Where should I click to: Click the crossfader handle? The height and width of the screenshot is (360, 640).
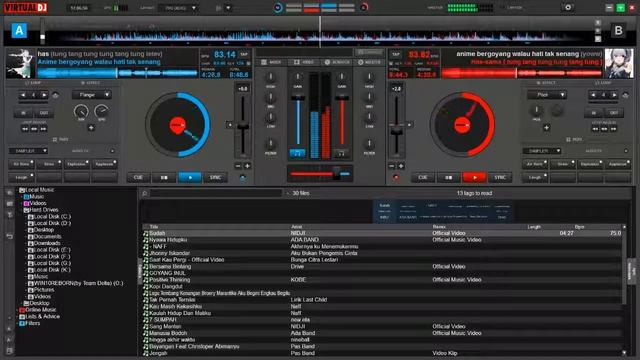click(x=336, y=173)
